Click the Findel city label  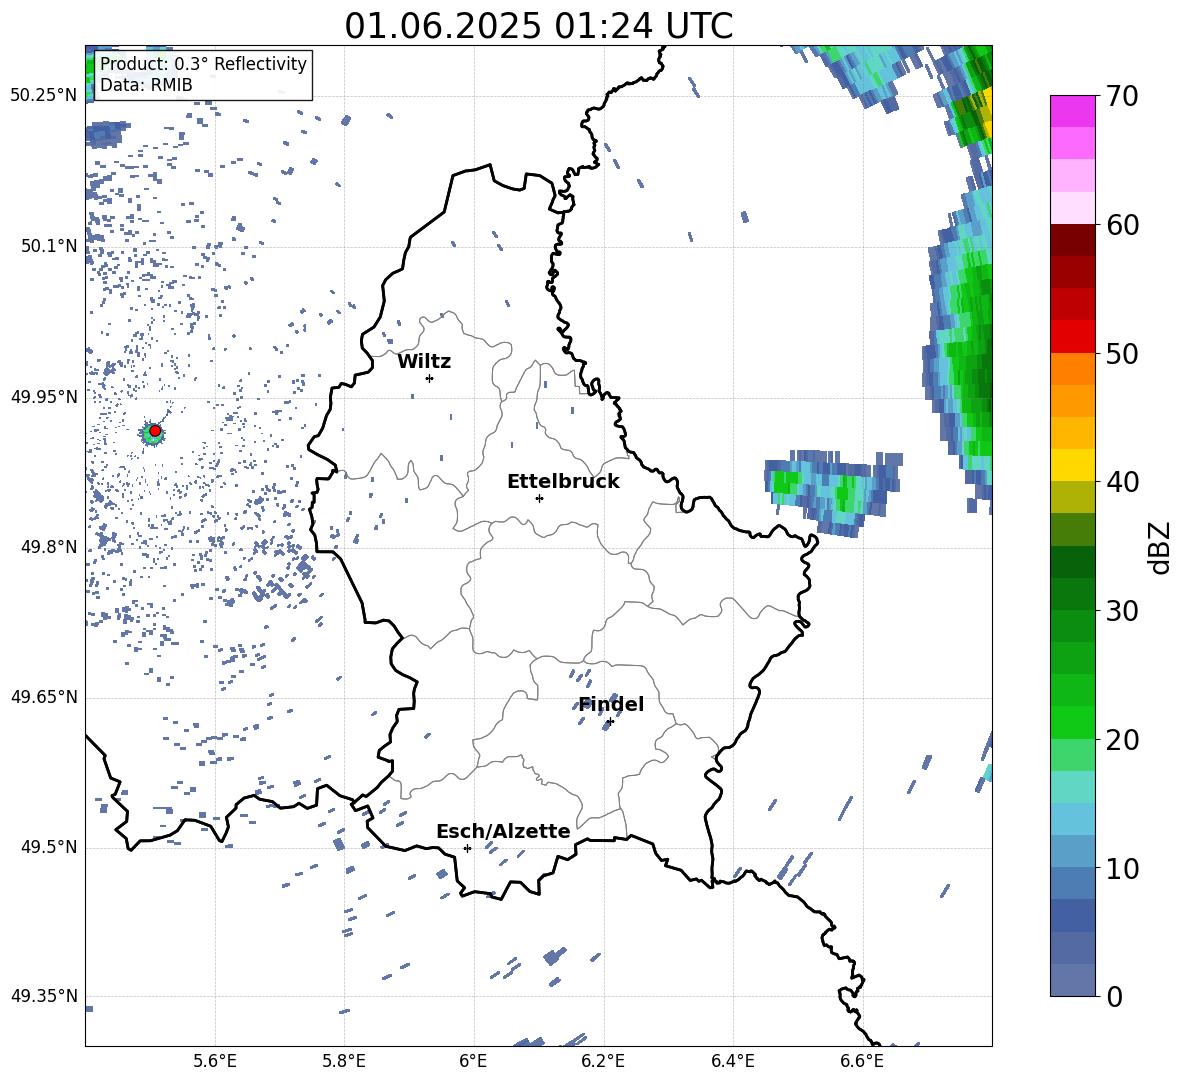point(611,704)
